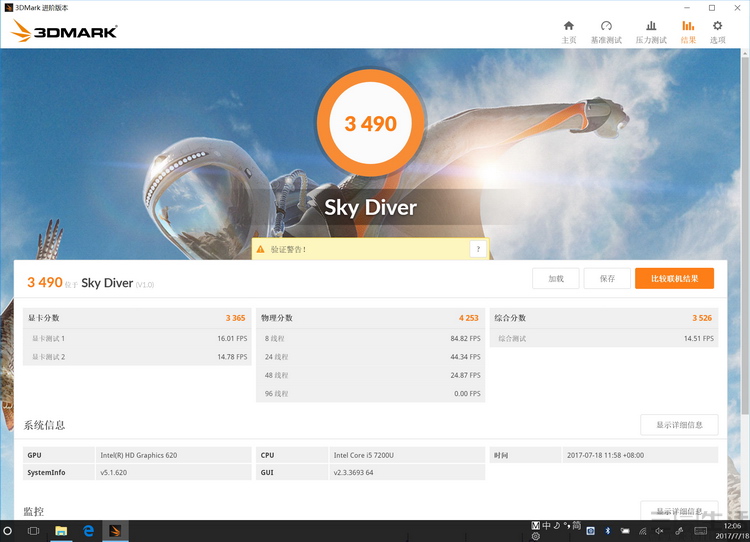Click 显示详细信息 next to 监控
750x542 pixels.
[x=679, y=510]
